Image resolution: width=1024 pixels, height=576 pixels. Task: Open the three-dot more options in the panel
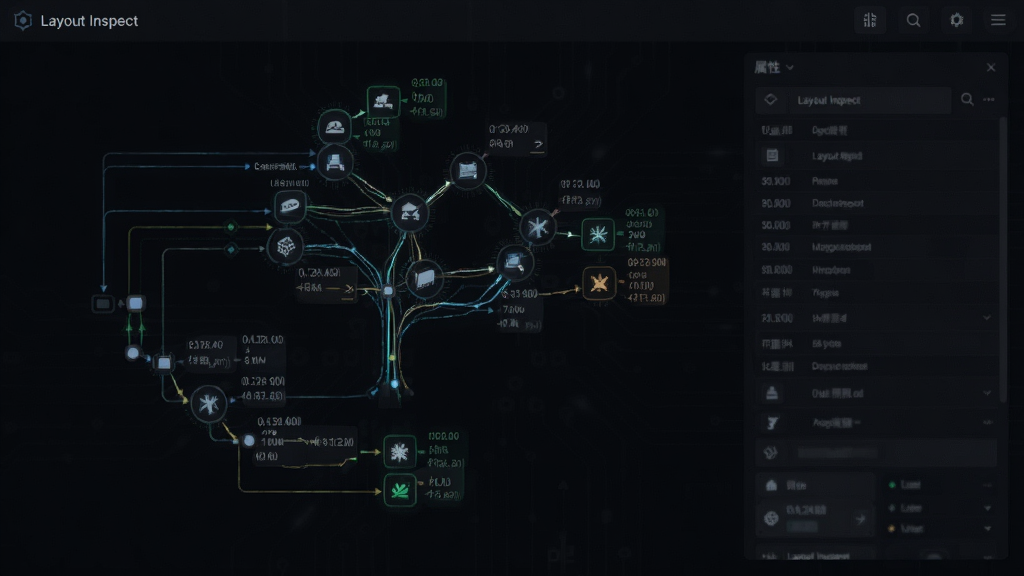tap(989, 99)
